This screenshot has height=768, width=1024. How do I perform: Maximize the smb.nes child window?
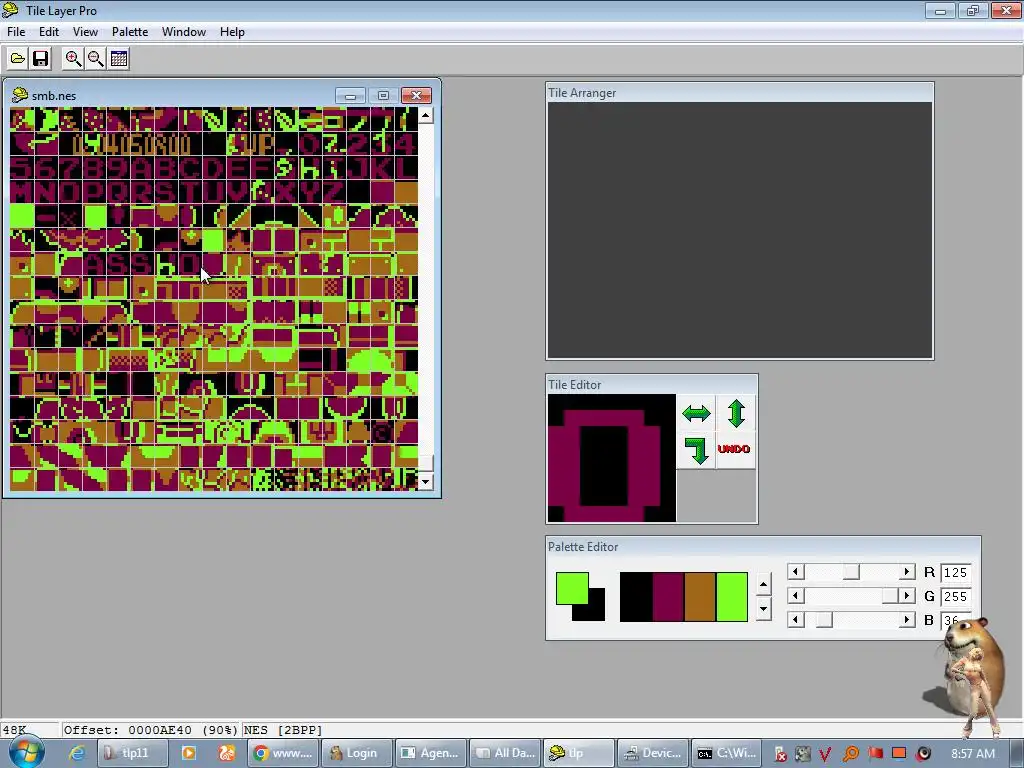[x=383, y=96]
